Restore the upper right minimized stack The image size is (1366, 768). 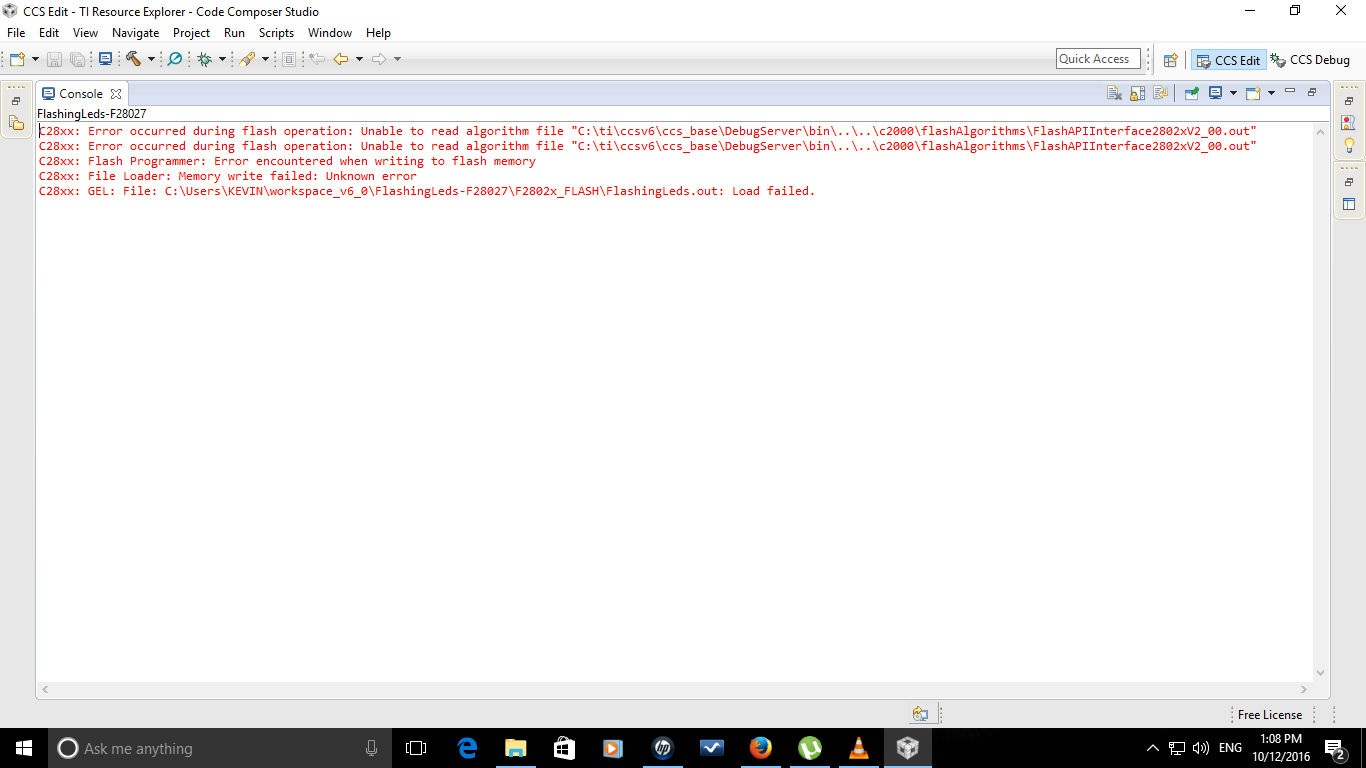coord(1349,101)
